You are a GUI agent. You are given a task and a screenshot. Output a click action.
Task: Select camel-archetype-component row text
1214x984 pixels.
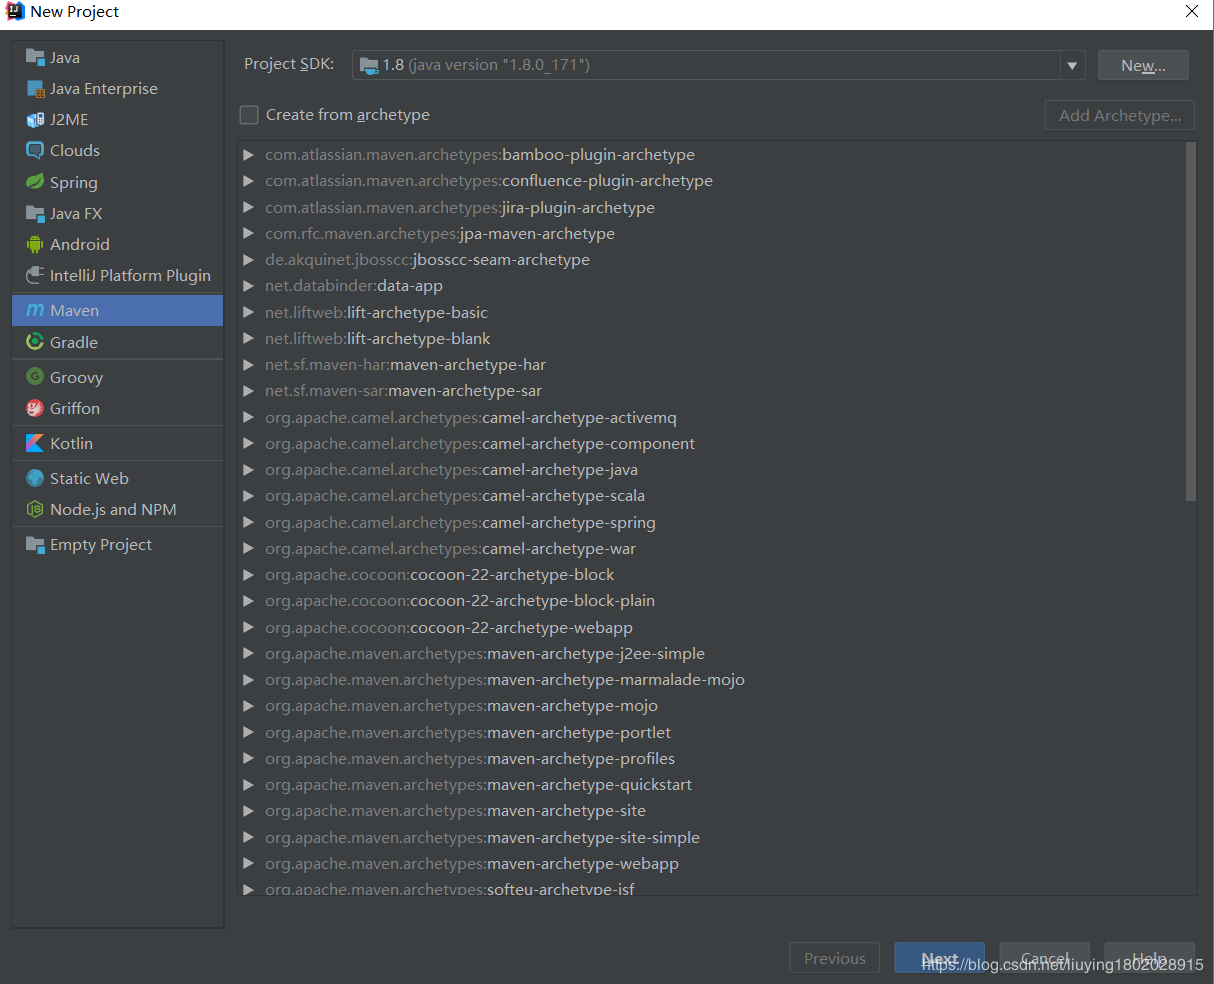[x=480, y=443]
